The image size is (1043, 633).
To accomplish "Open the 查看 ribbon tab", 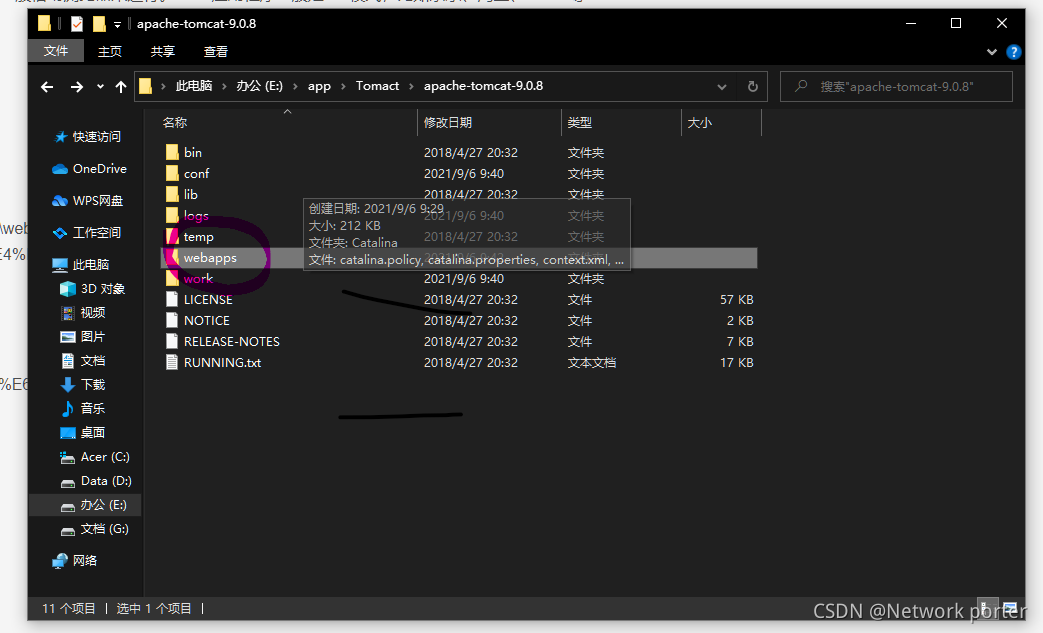I will point(216,51).
